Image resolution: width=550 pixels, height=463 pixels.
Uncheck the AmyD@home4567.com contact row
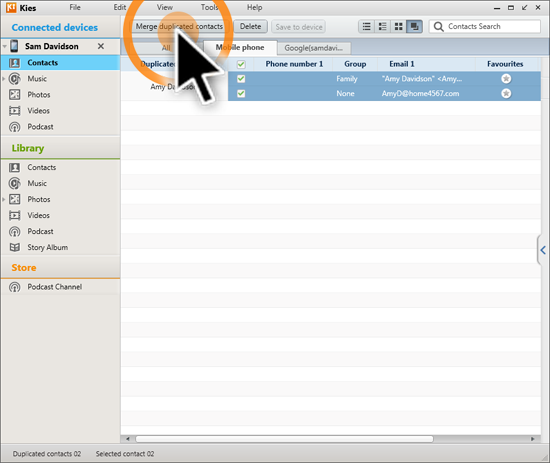[241, 93]
